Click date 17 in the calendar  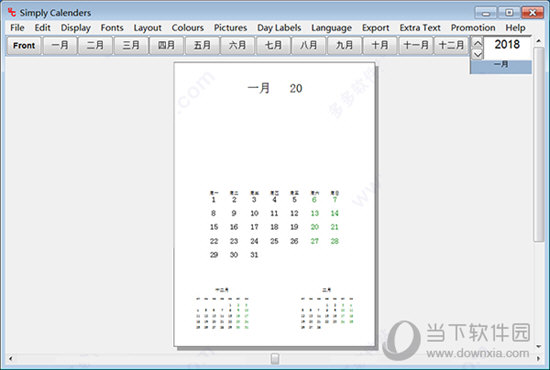254,227
